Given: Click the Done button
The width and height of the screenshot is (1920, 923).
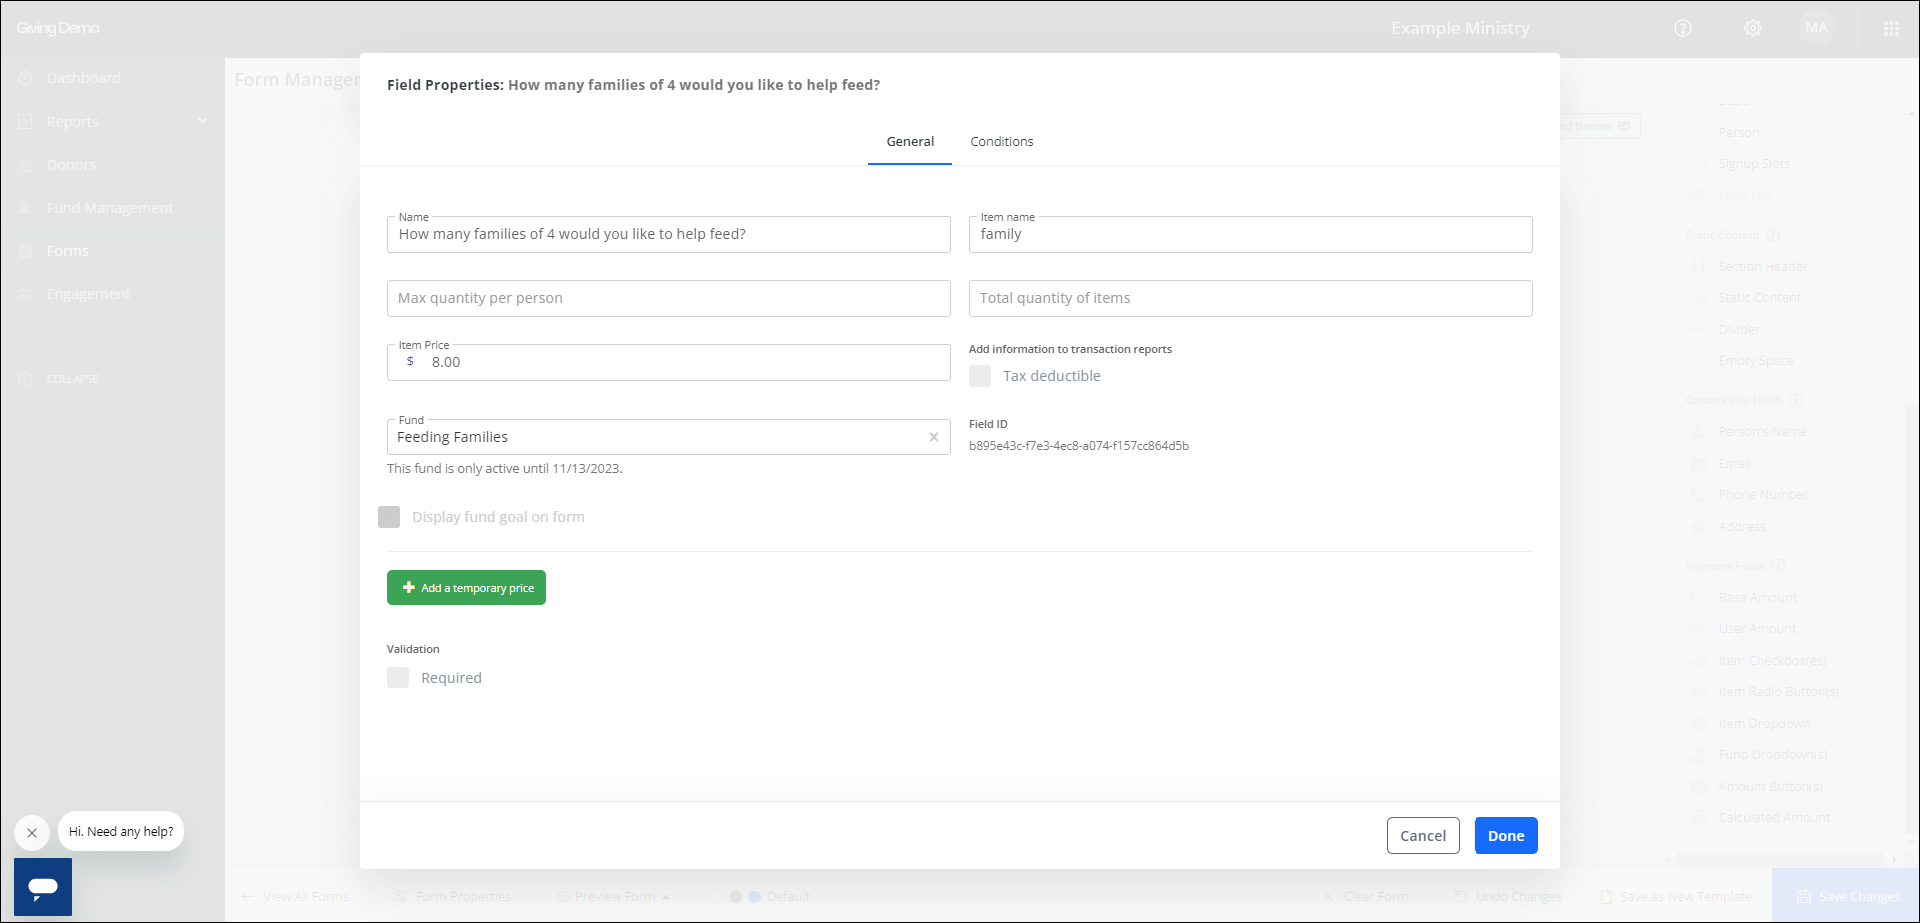Looking at the screenshot, I should coord(1505,836).
